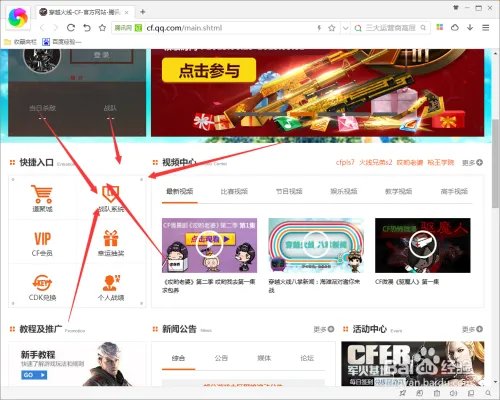The image size is (500, 400).
Task: Open the browser hamburger menu
Action: tap(486, 28)
